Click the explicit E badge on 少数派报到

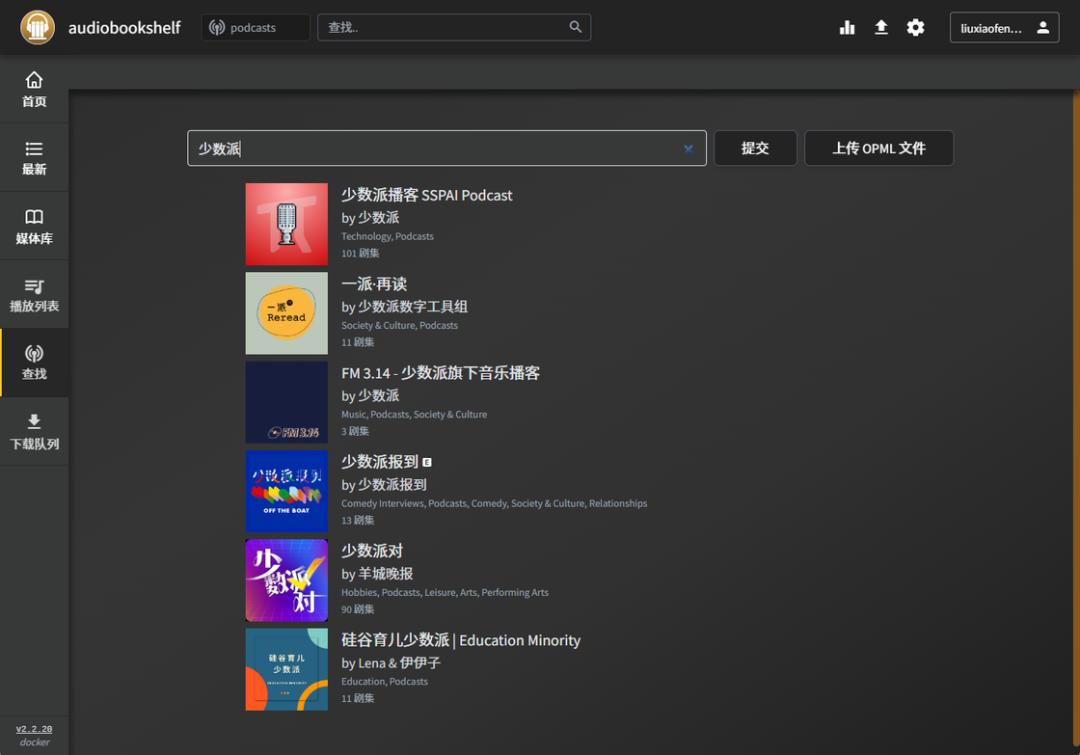pyautogui.click(x=427, y=462)
